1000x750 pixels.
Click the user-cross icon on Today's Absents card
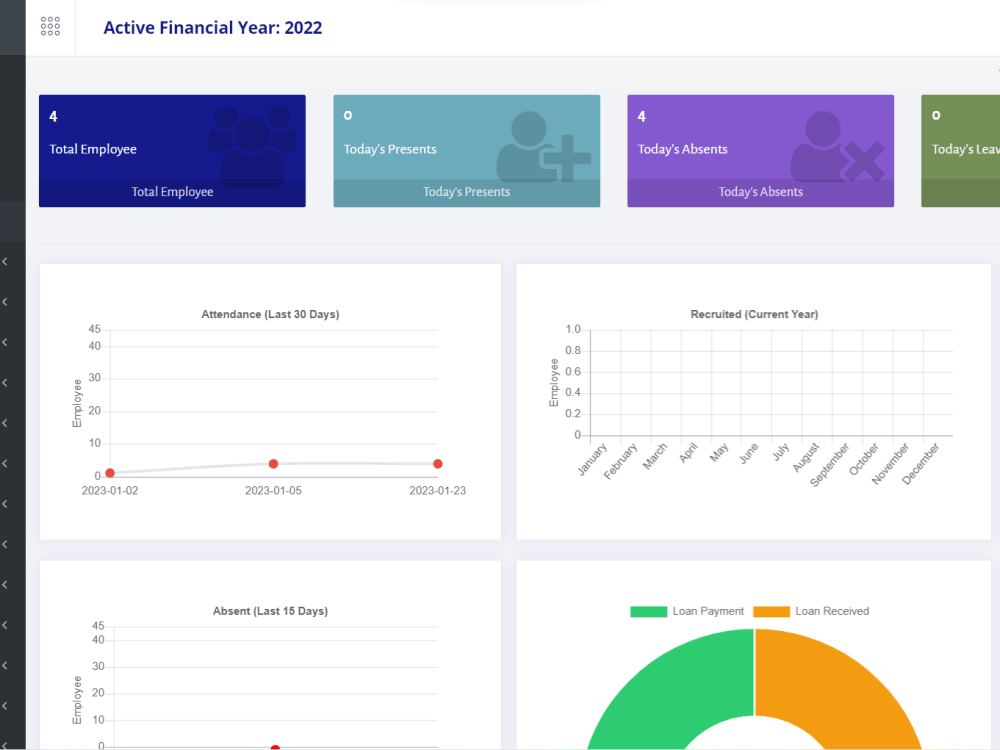click(838, 147)
